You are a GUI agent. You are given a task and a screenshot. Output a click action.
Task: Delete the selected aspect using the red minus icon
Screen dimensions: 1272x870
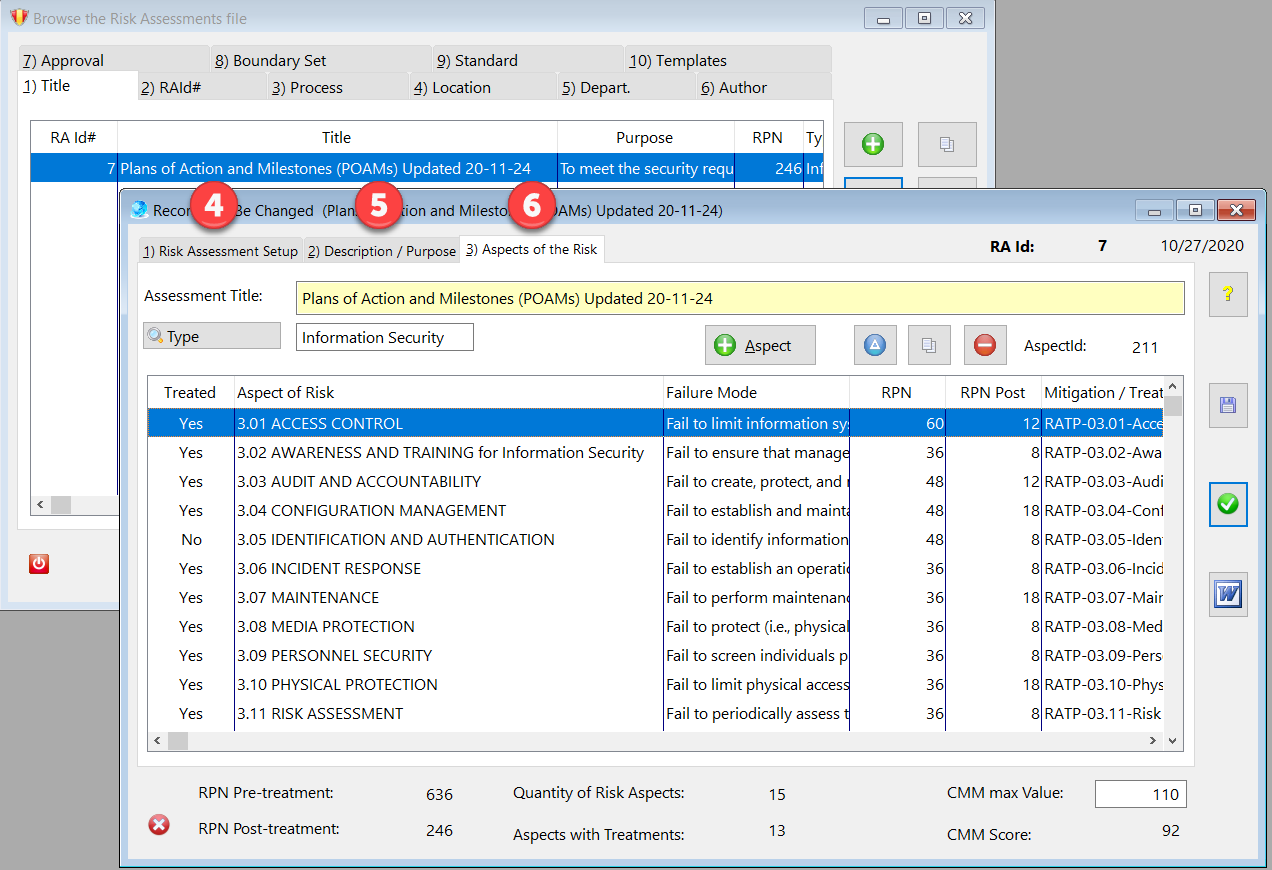click(x=985, y=344)
